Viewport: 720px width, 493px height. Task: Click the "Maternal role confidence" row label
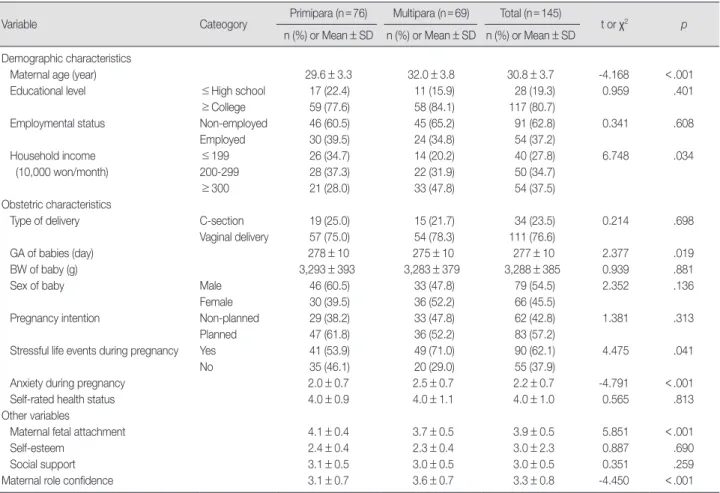tap(57, 481)
